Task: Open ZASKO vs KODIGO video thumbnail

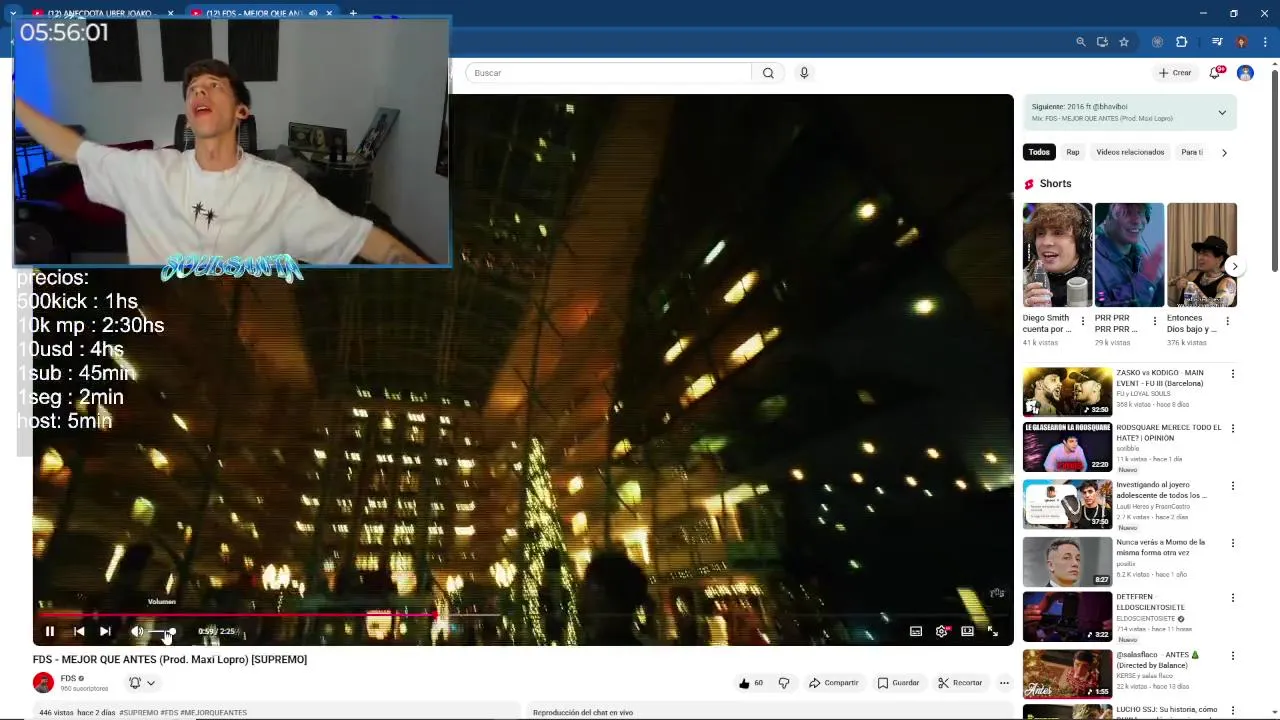Action: [1067, 392]
